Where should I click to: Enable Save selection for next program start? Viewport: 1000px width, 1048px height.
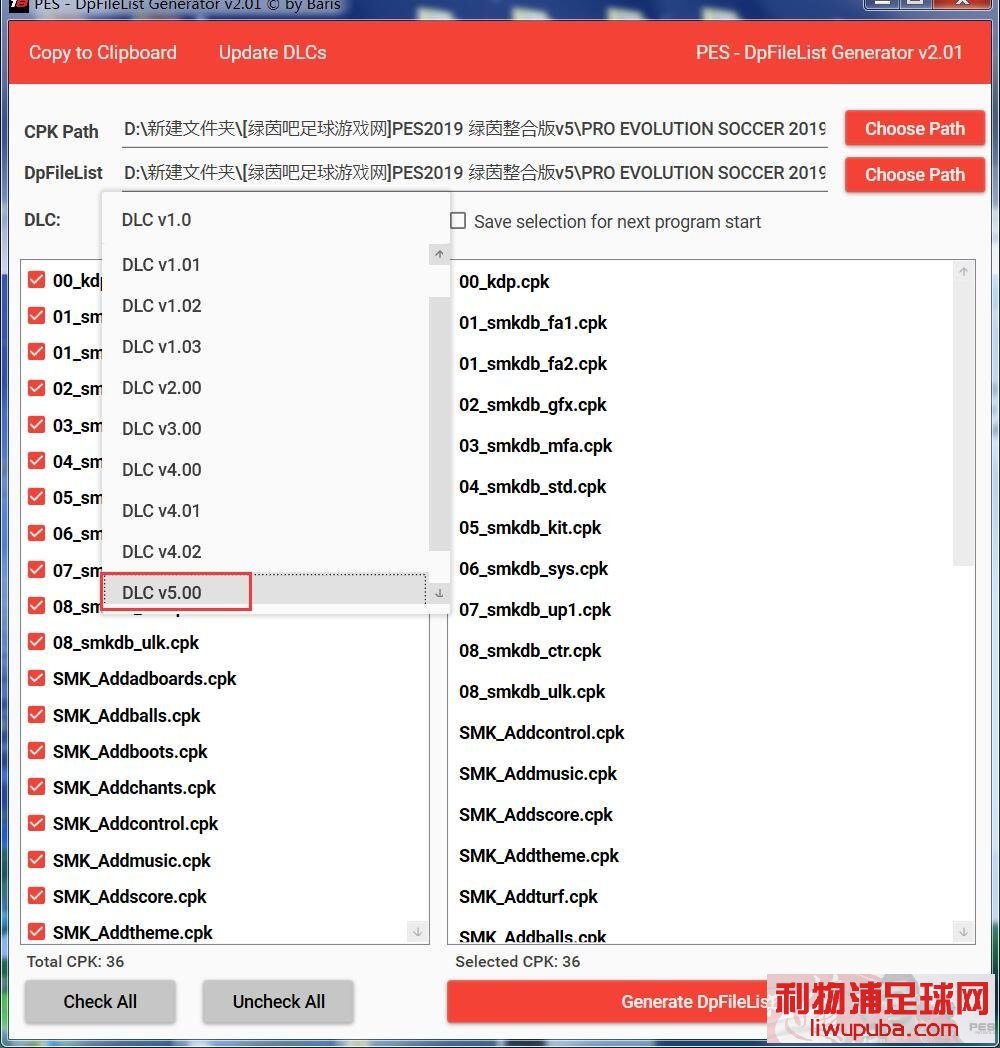(458, 221)
